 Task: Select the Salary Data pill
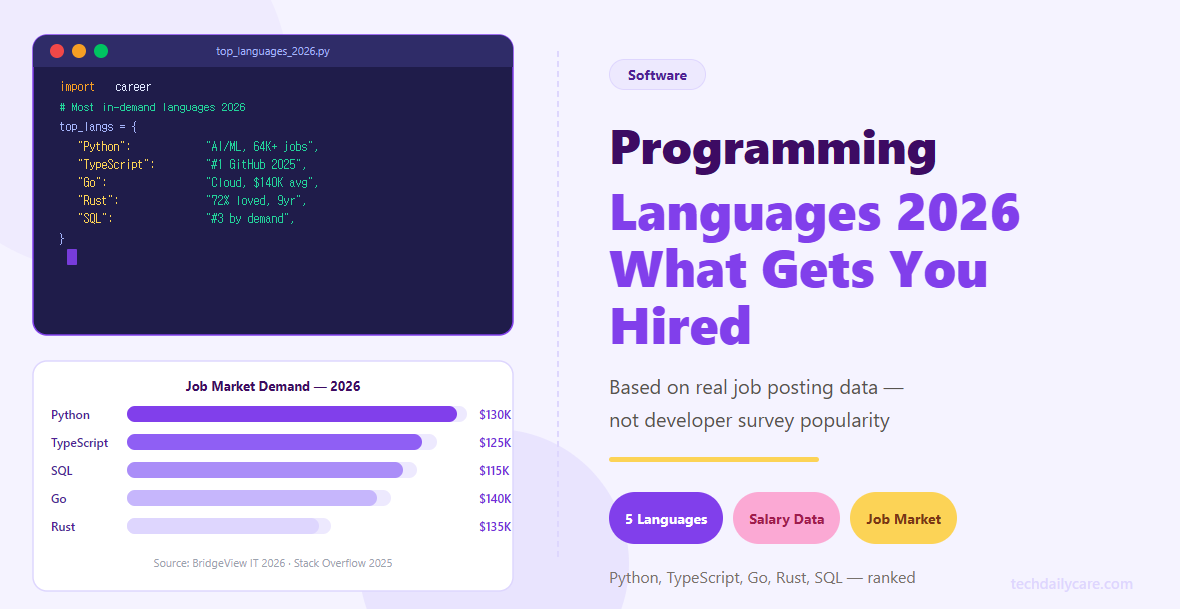[786, 518]
